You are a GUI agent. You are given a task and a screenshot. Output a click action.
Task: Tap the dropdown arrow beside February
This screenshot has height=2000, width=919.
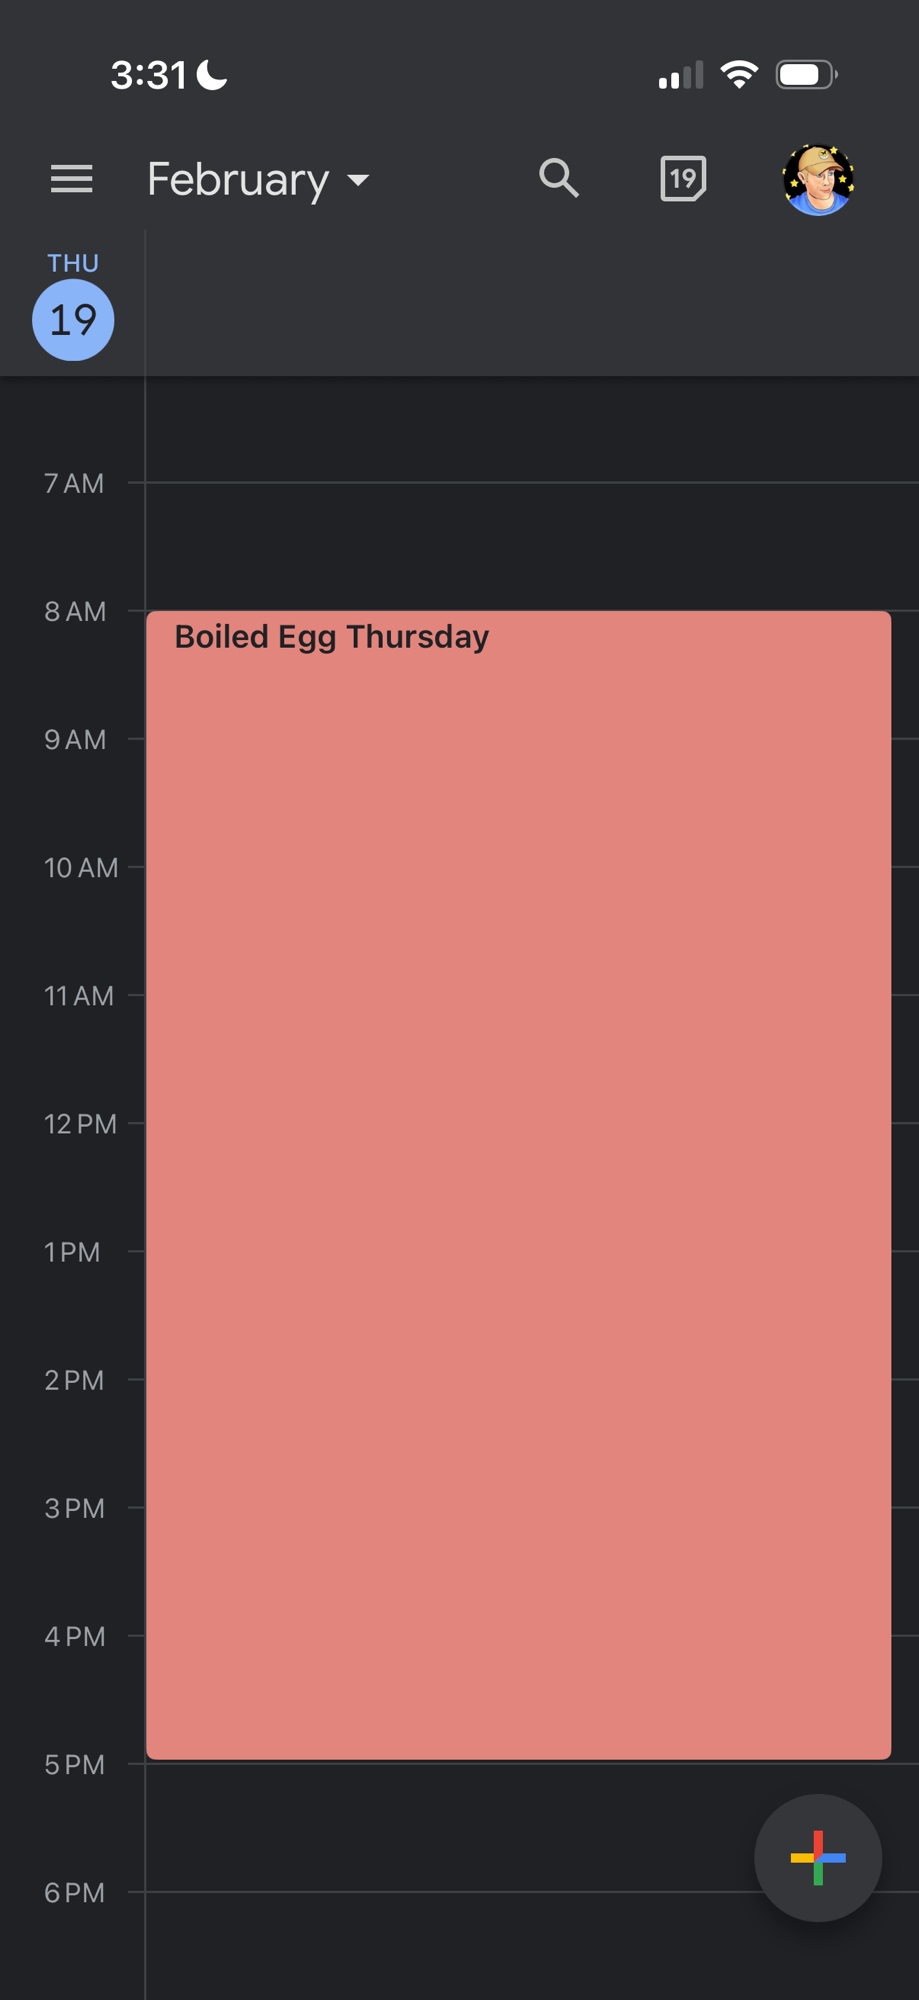pos(358,181)
